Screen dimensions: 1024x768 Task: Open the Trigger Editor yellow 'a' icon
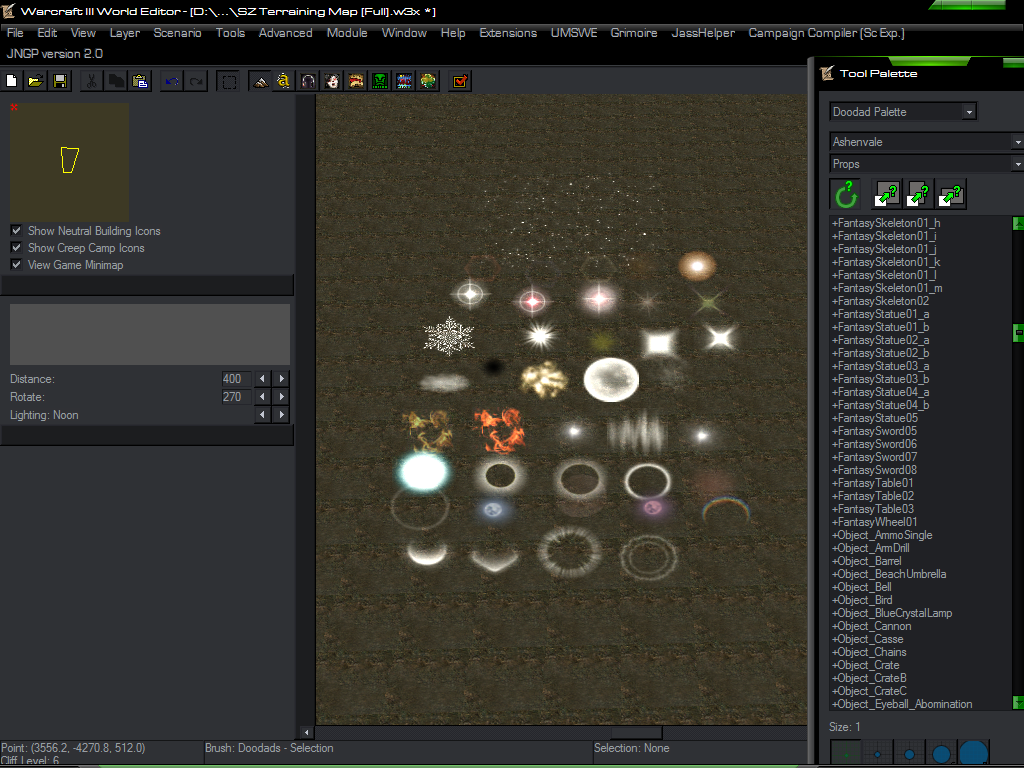(283, 81)
